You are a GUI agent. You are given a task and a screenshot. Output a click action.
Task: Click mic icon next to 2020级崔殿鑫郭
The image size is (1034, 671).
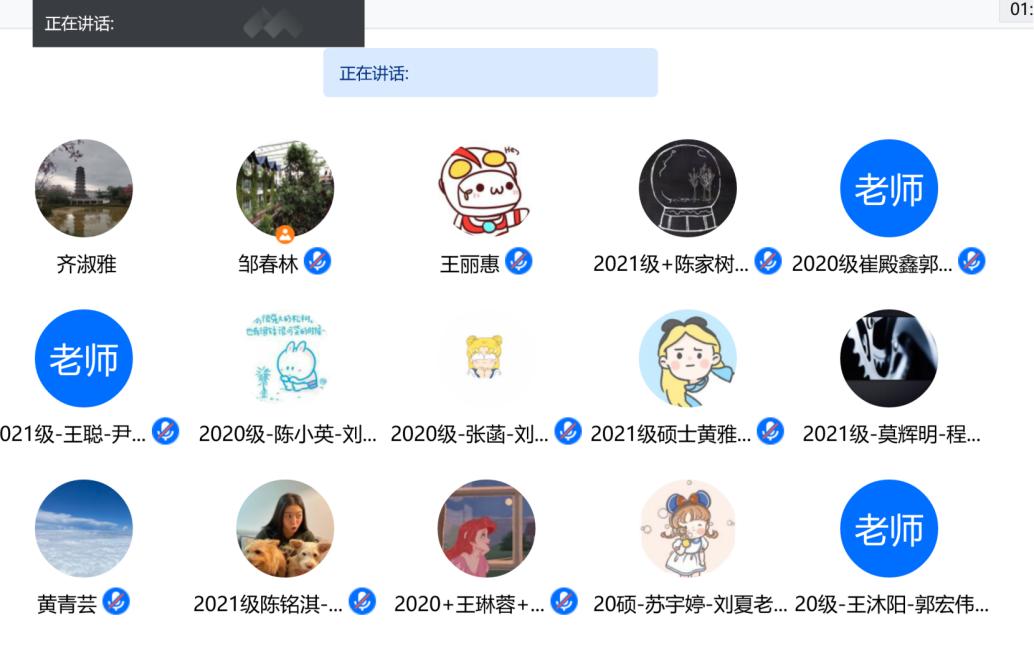click(971, 262)
